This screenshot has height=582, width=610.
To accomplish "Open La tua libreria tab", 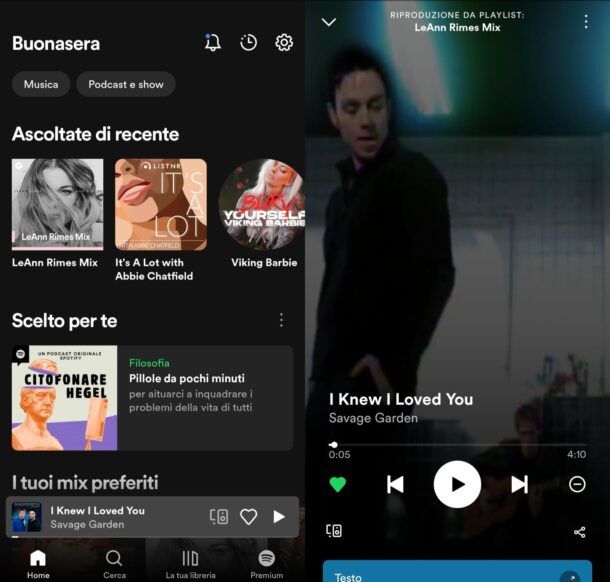I will pyautogui.click(x=191, y=564).
